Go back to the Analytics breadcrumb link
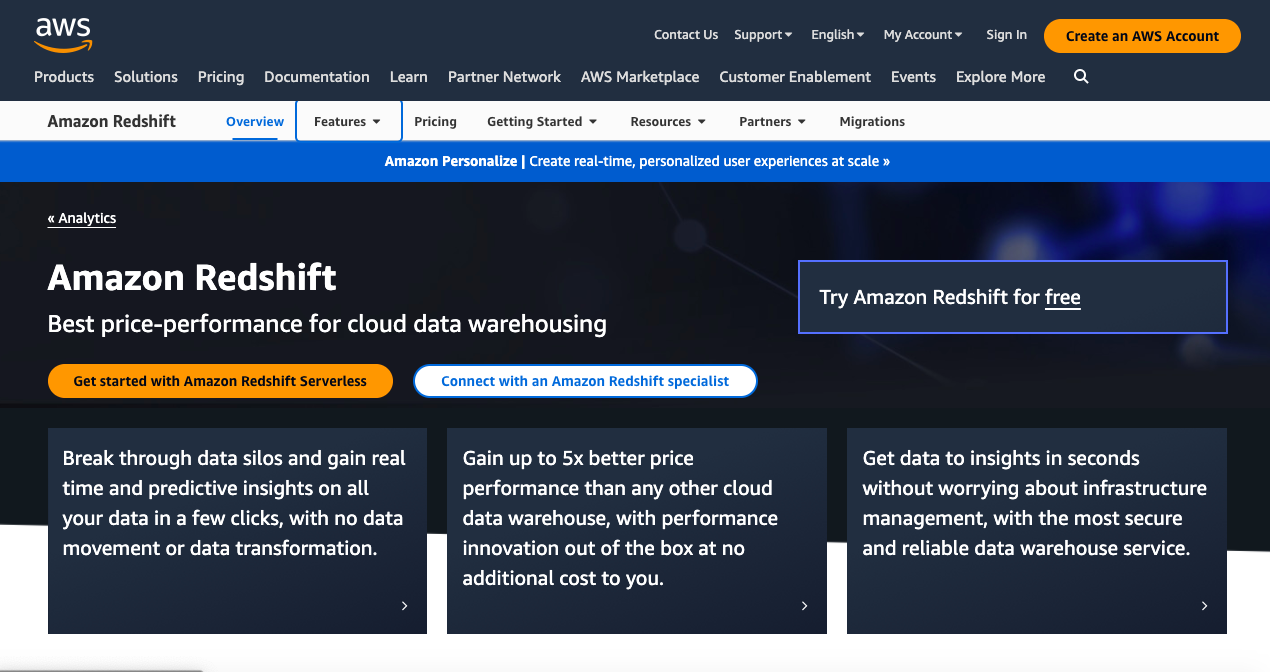Viewport: 1270px width, 672px height. point(82,218)
